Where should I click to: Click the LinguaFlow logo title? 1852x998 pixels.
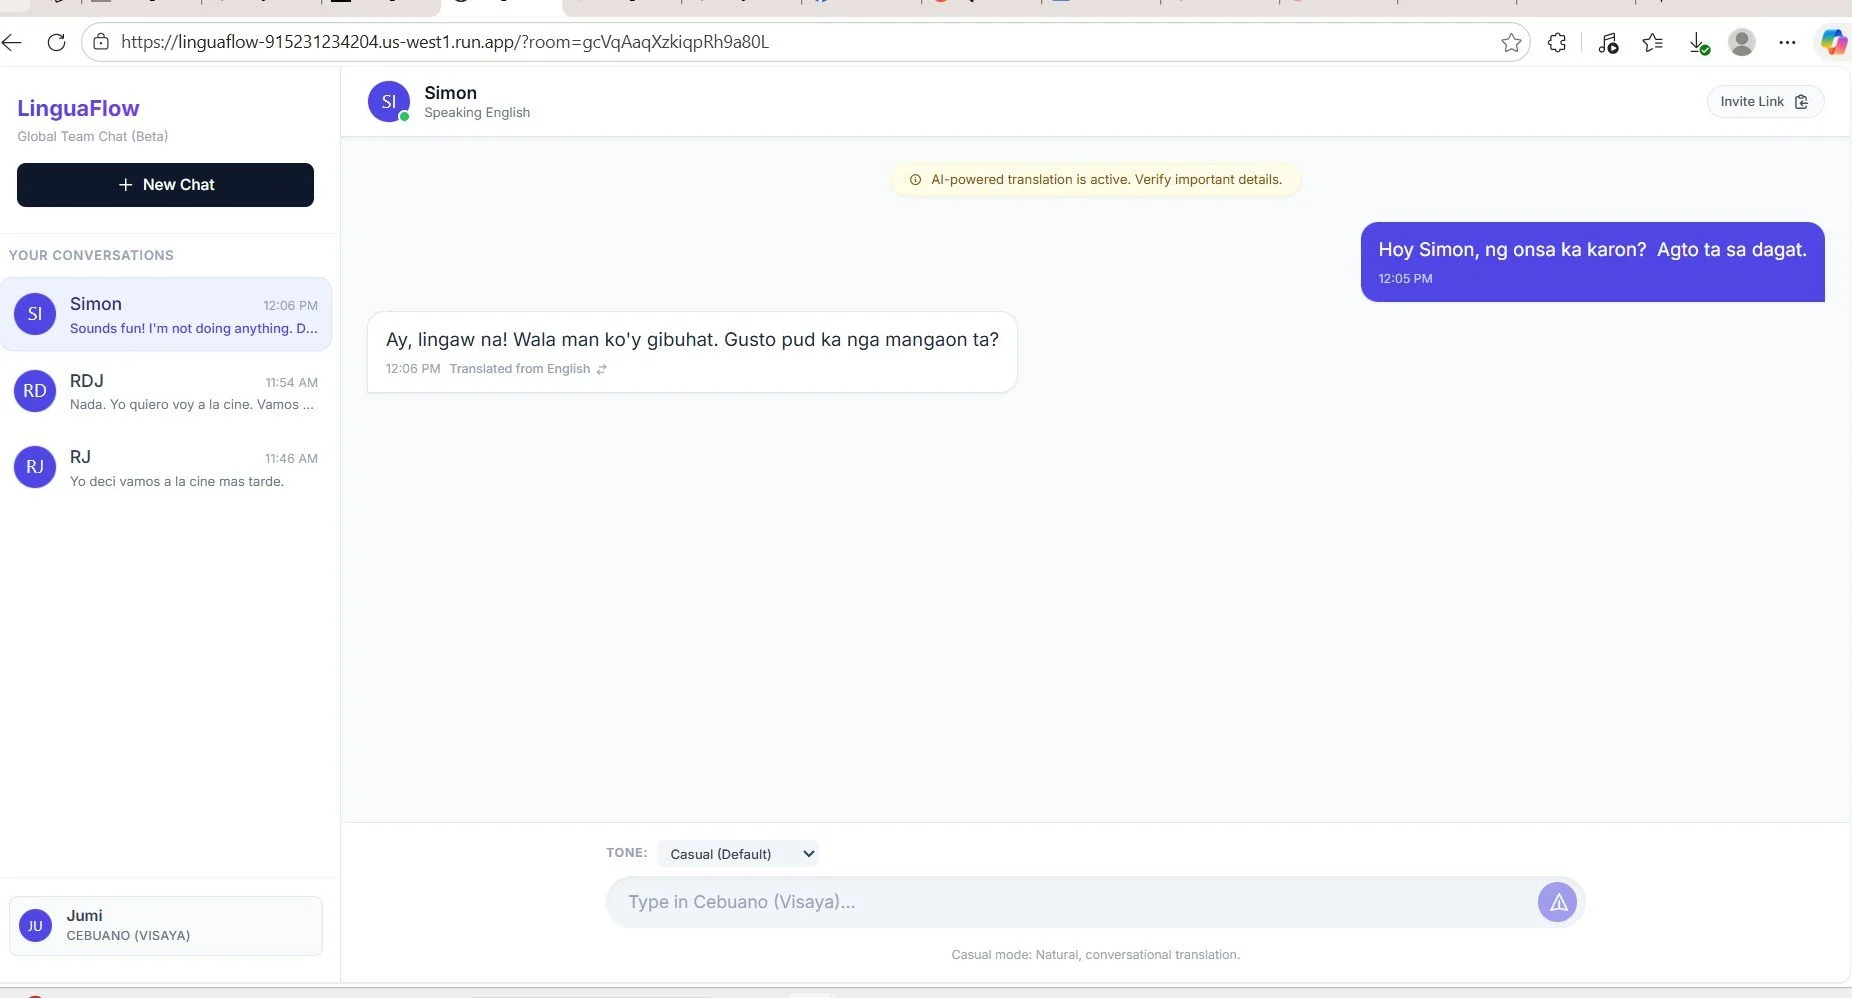(x=78, y=108)
